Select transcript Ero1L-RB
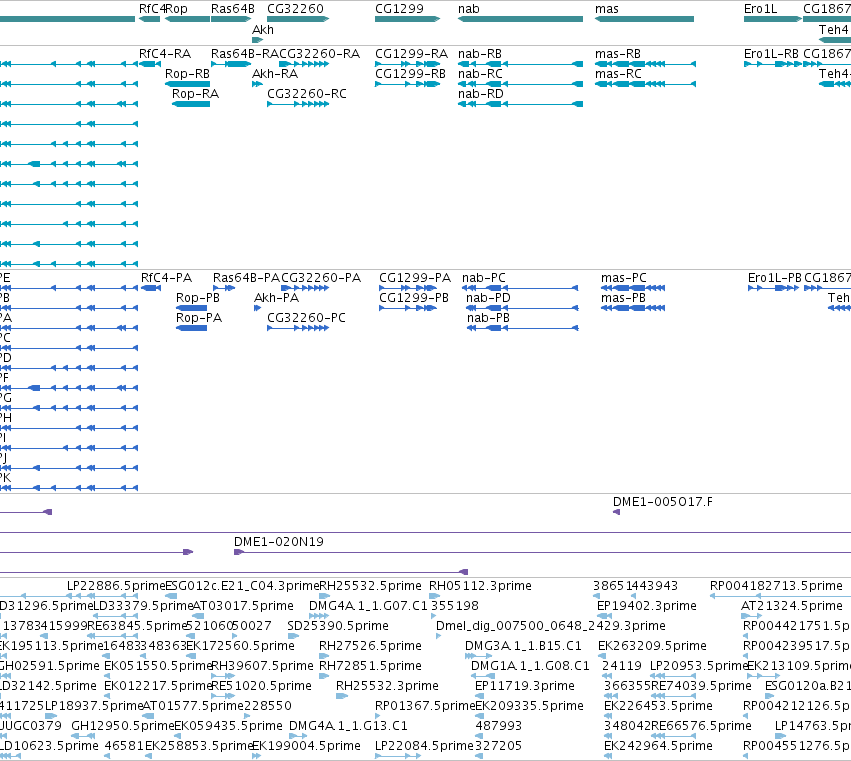Screen dimensions: 851x761 click(x=771, y=54)
